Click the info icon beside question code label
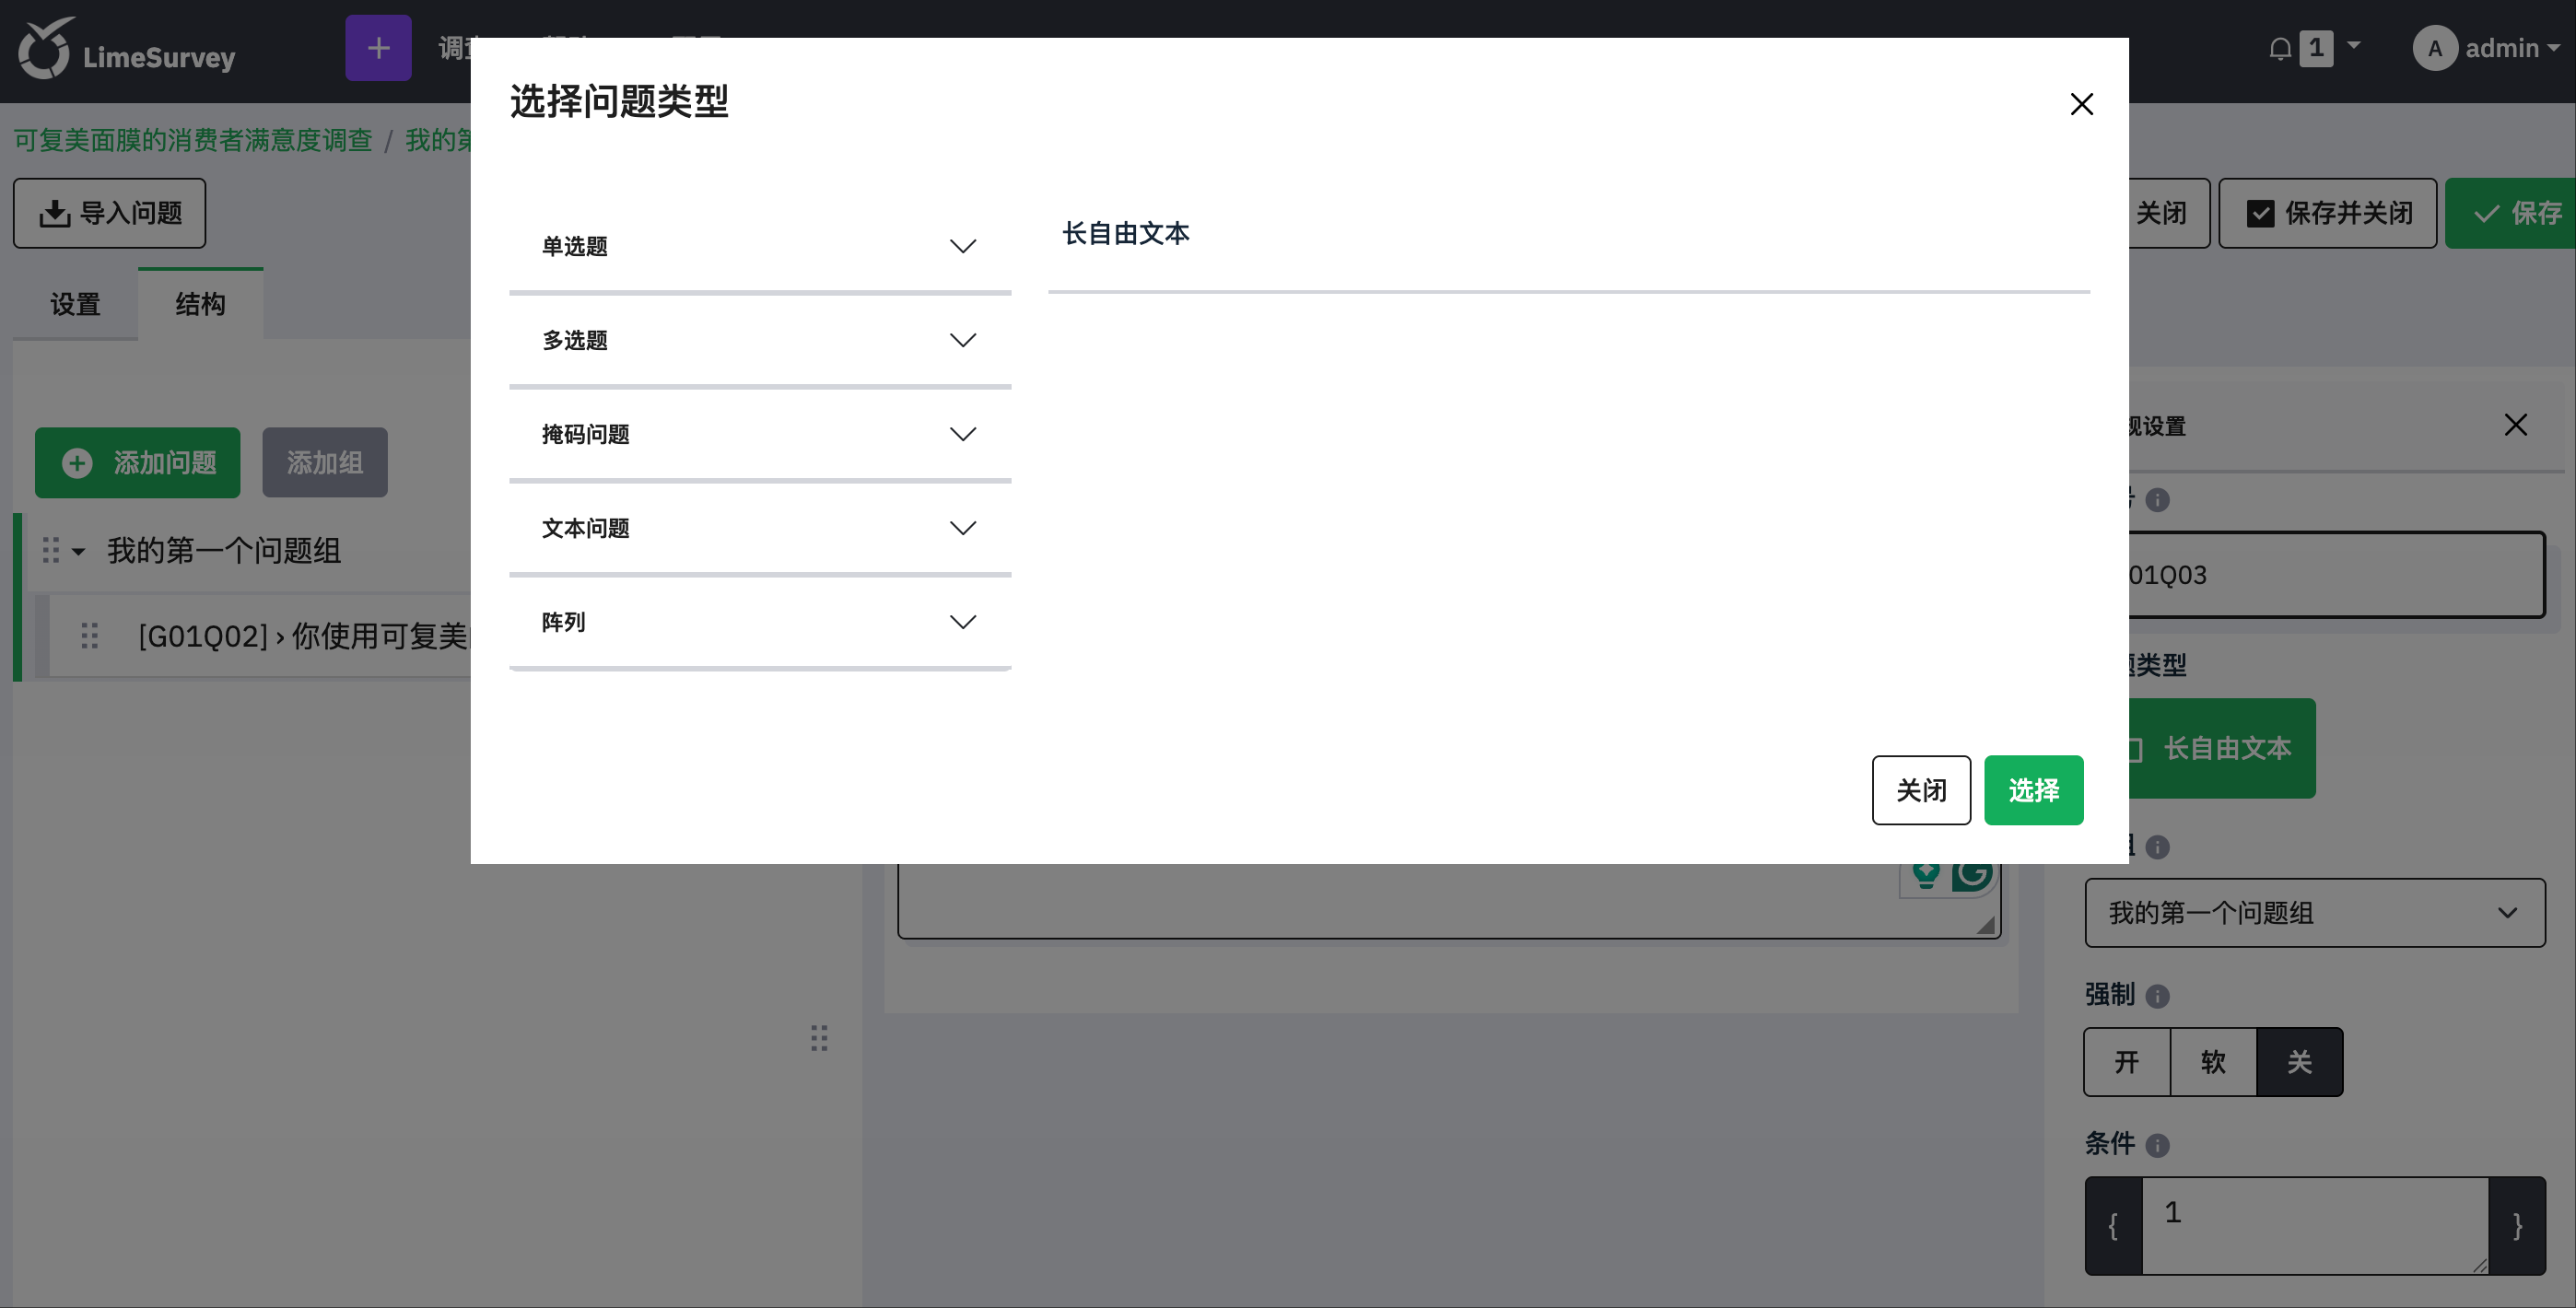The width and height of the screenshot is (2576, 1308). (2157, 500)
